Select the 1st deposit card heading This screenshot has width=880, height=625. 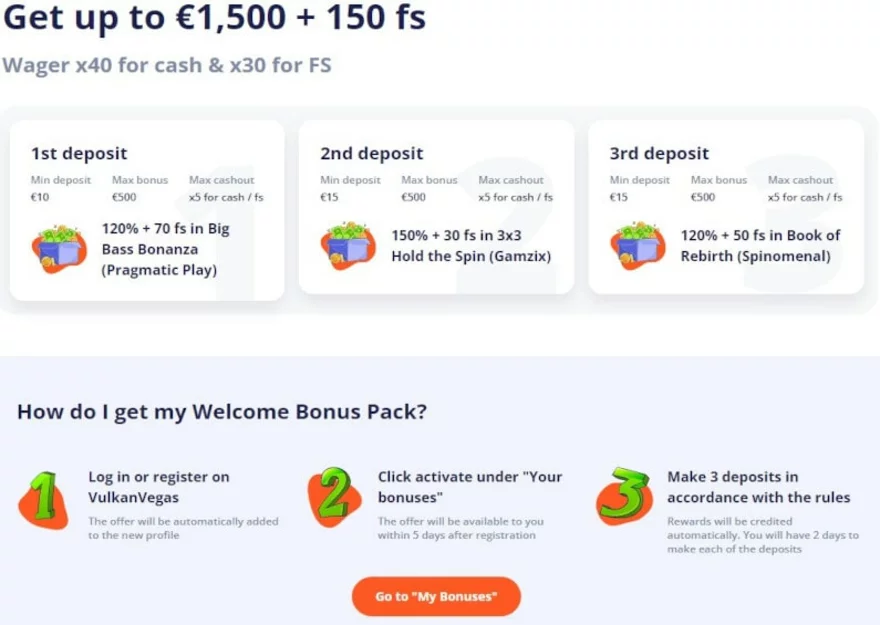click(79, 153)
